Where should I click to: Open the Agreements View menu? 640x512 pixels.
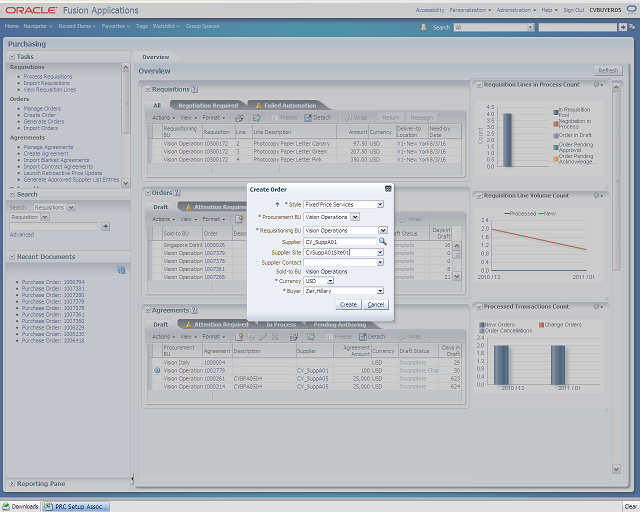189,337
